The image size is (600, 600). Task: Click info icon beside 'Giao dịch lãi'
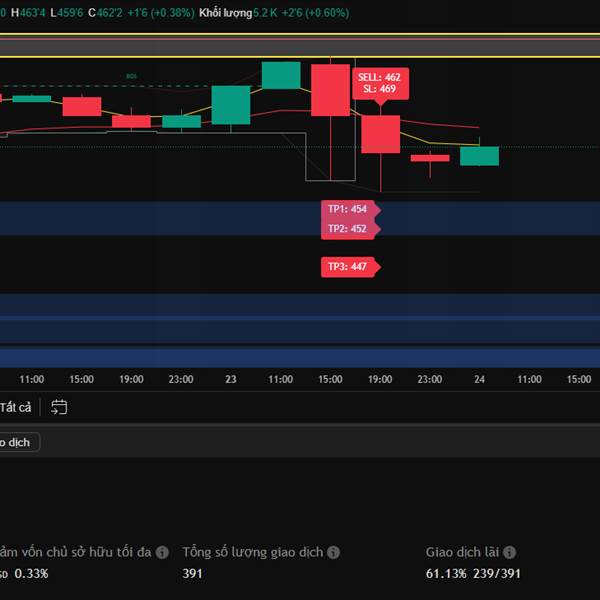point(509,552)
